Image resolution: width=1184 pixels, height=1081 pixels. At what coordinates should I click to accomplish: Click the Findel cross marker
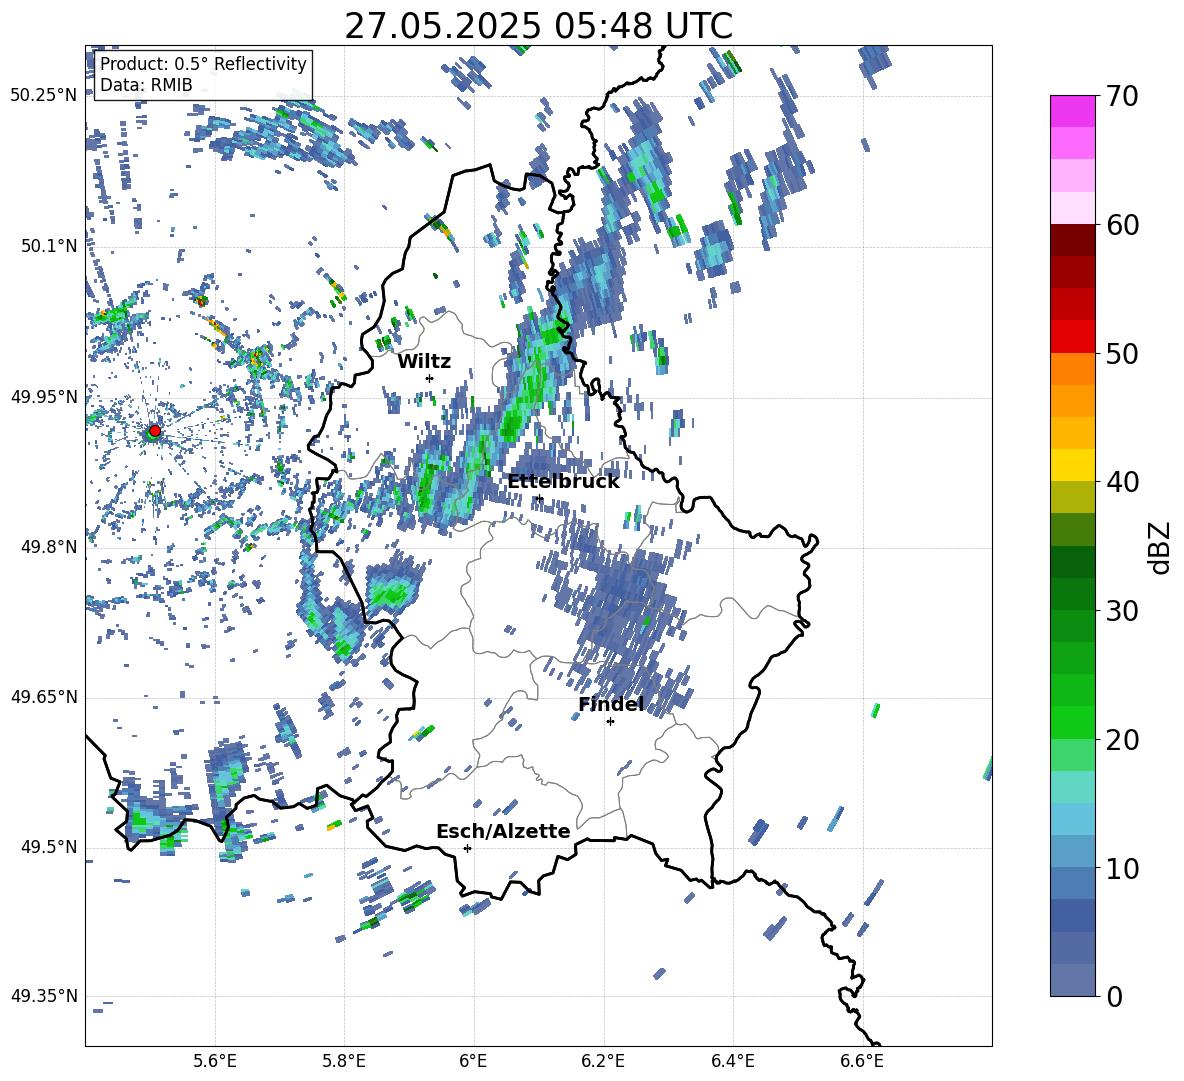(610, 722)
